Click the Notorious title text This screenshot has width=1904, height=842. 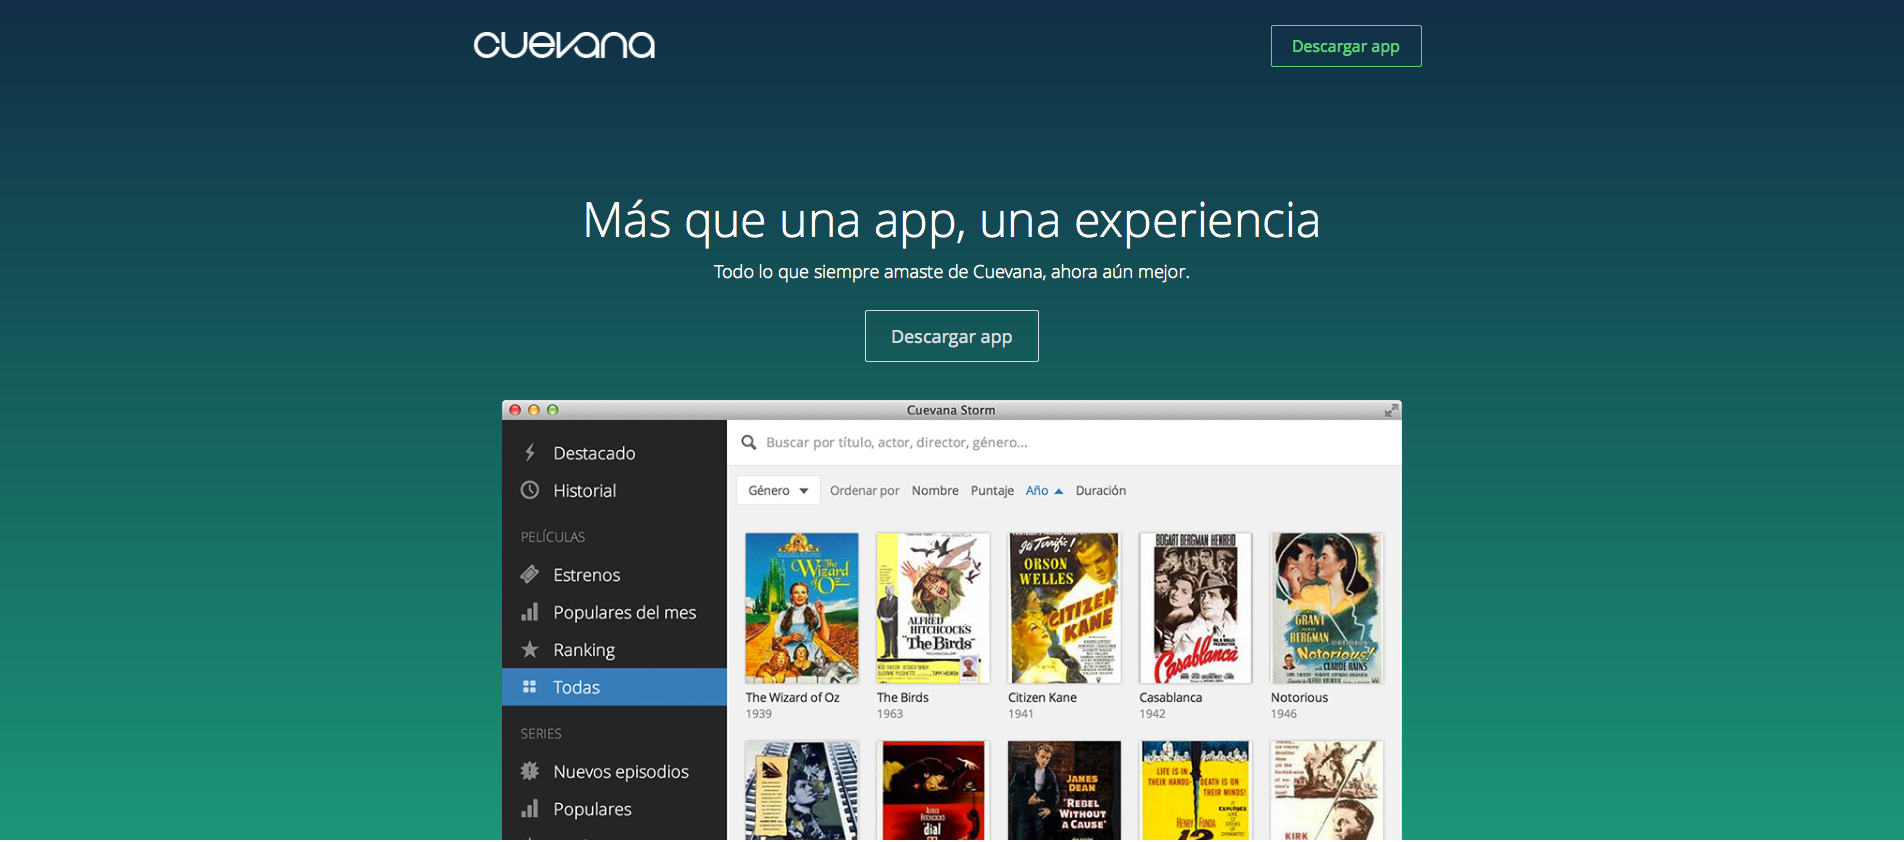pos(1299,697)
